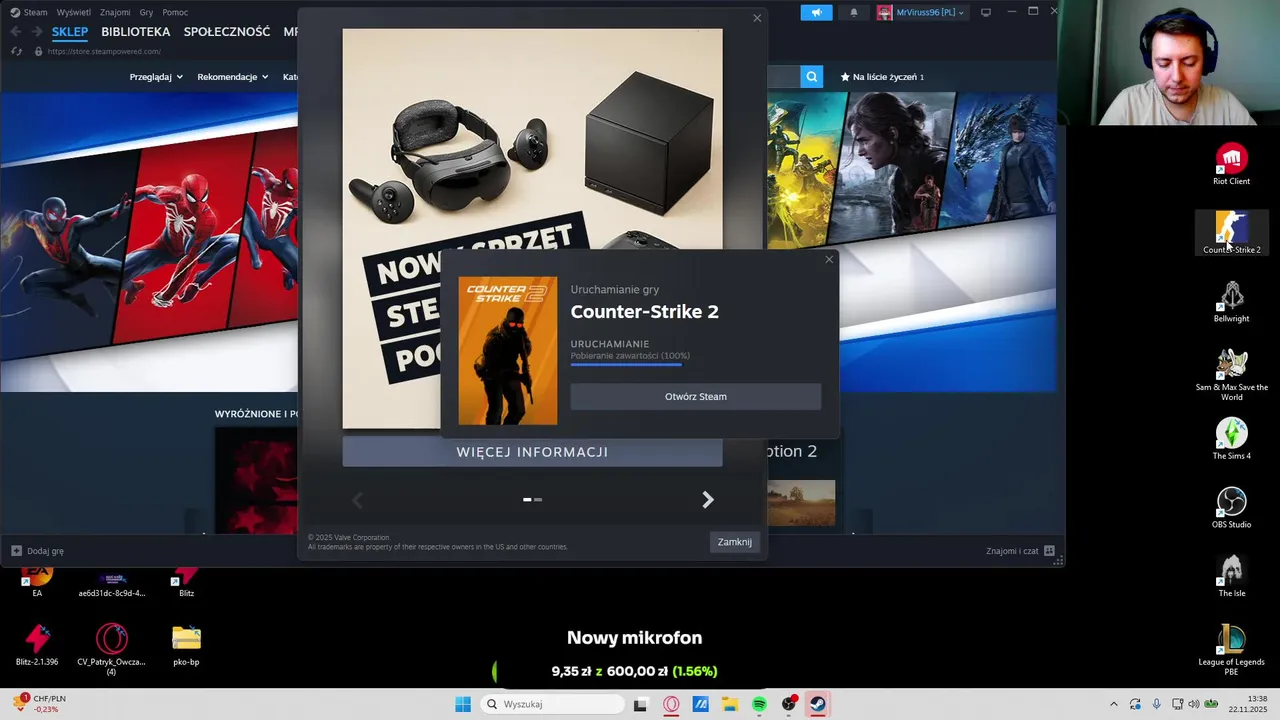This screenshot has height=720, width=1280.
Task: Open Znajomi i czat panel
Action: tap(1020, 551)
